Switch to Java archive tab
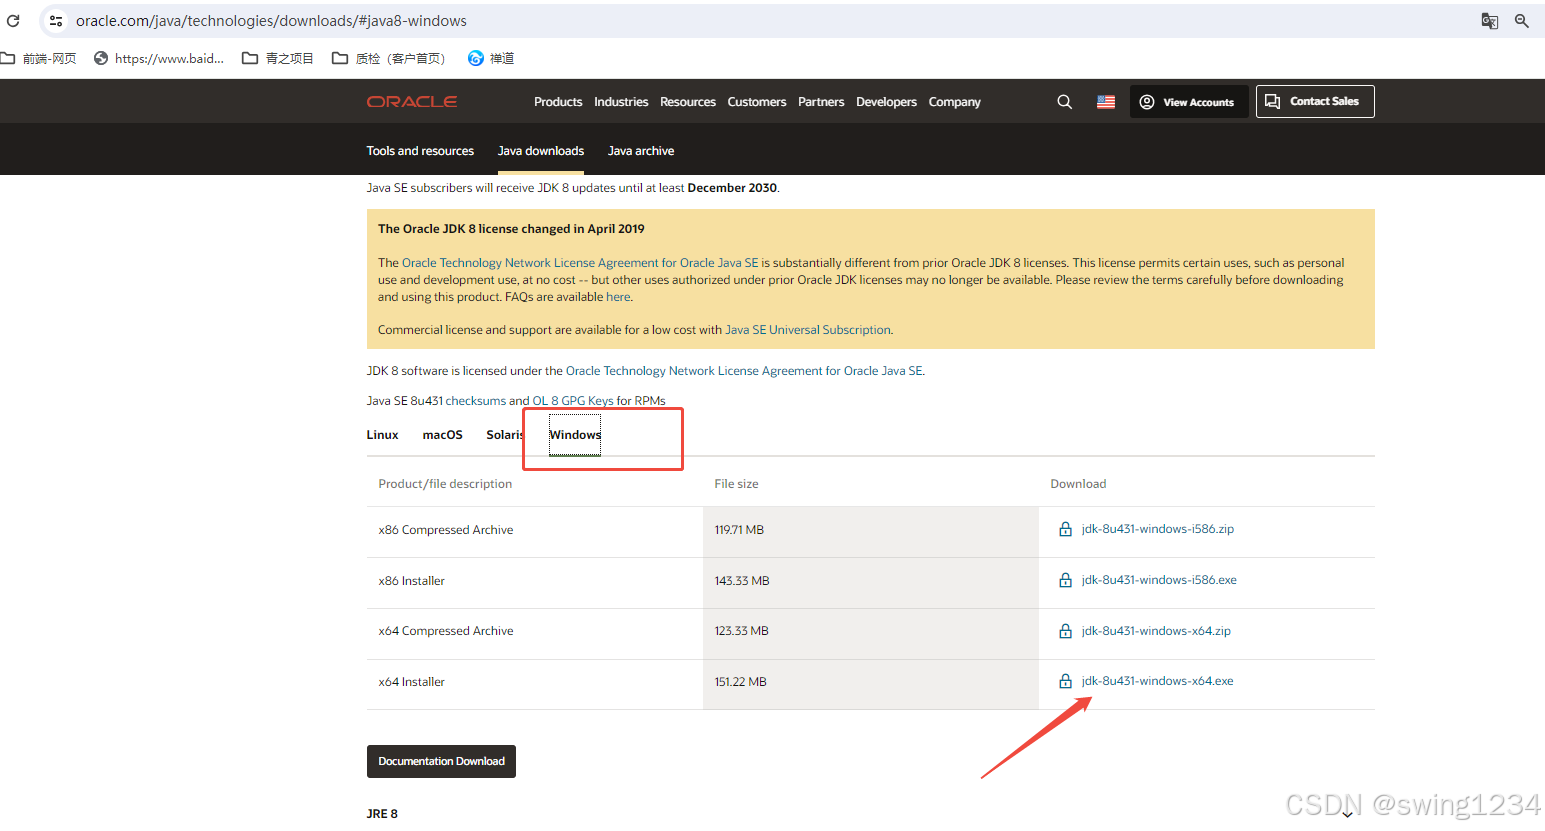 pyautogui.click(x=641, y=151)
